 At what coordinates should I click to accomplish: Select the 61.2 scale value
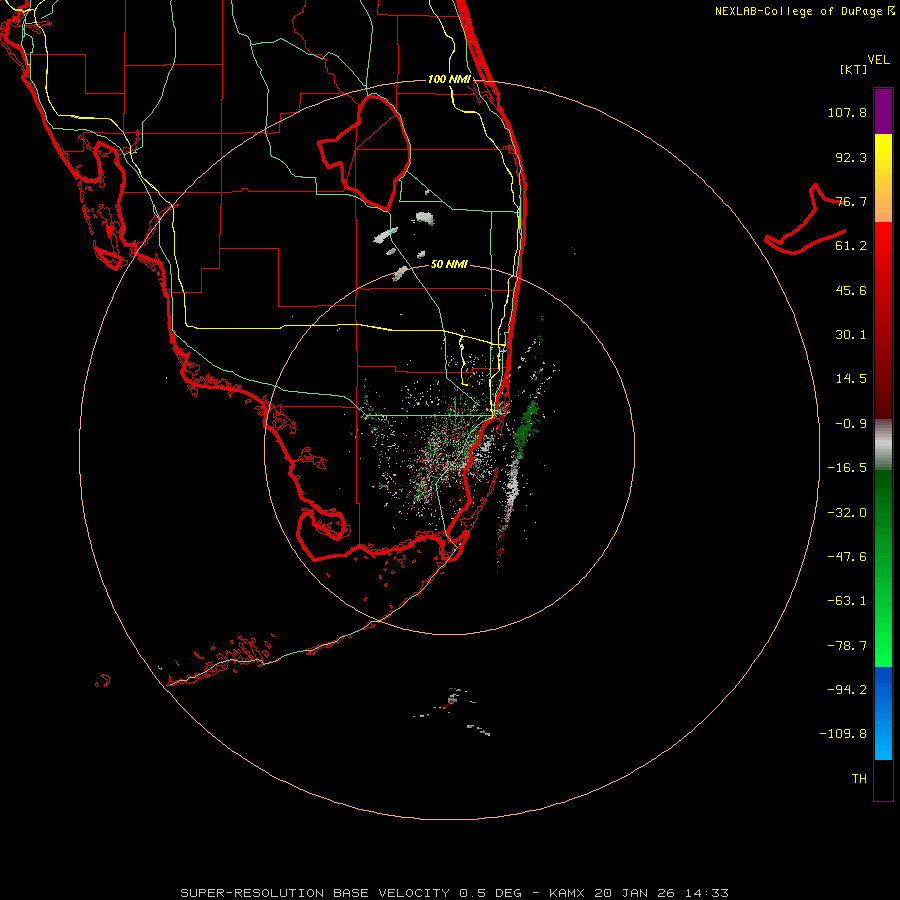point(851,246)
